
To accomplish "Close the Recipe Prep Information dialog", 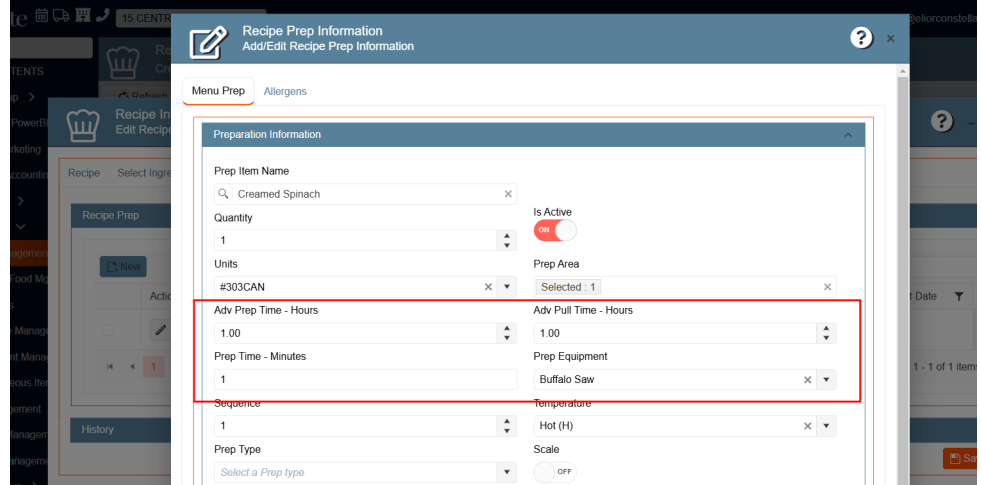I will pyautogui.click(x=890, y=39).
